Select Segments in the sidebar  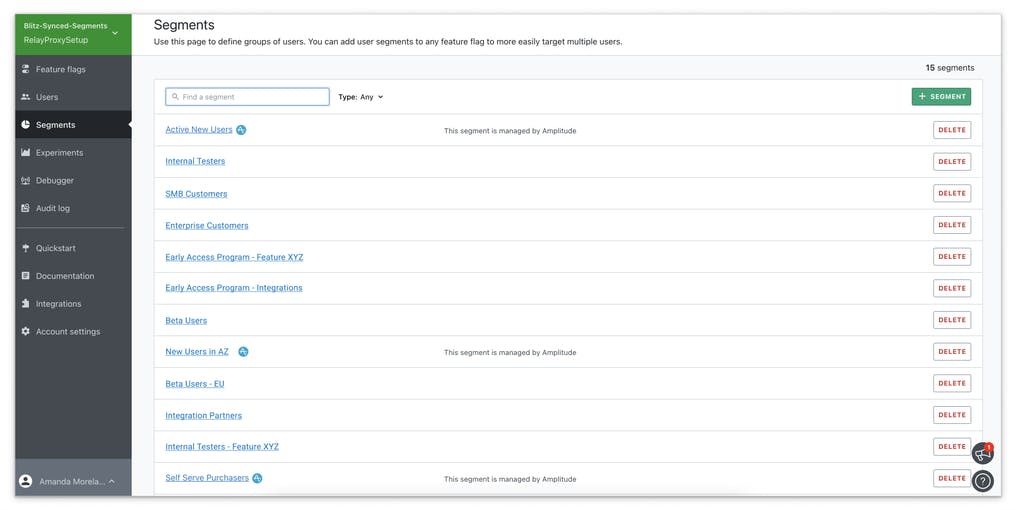pos(55,125)
